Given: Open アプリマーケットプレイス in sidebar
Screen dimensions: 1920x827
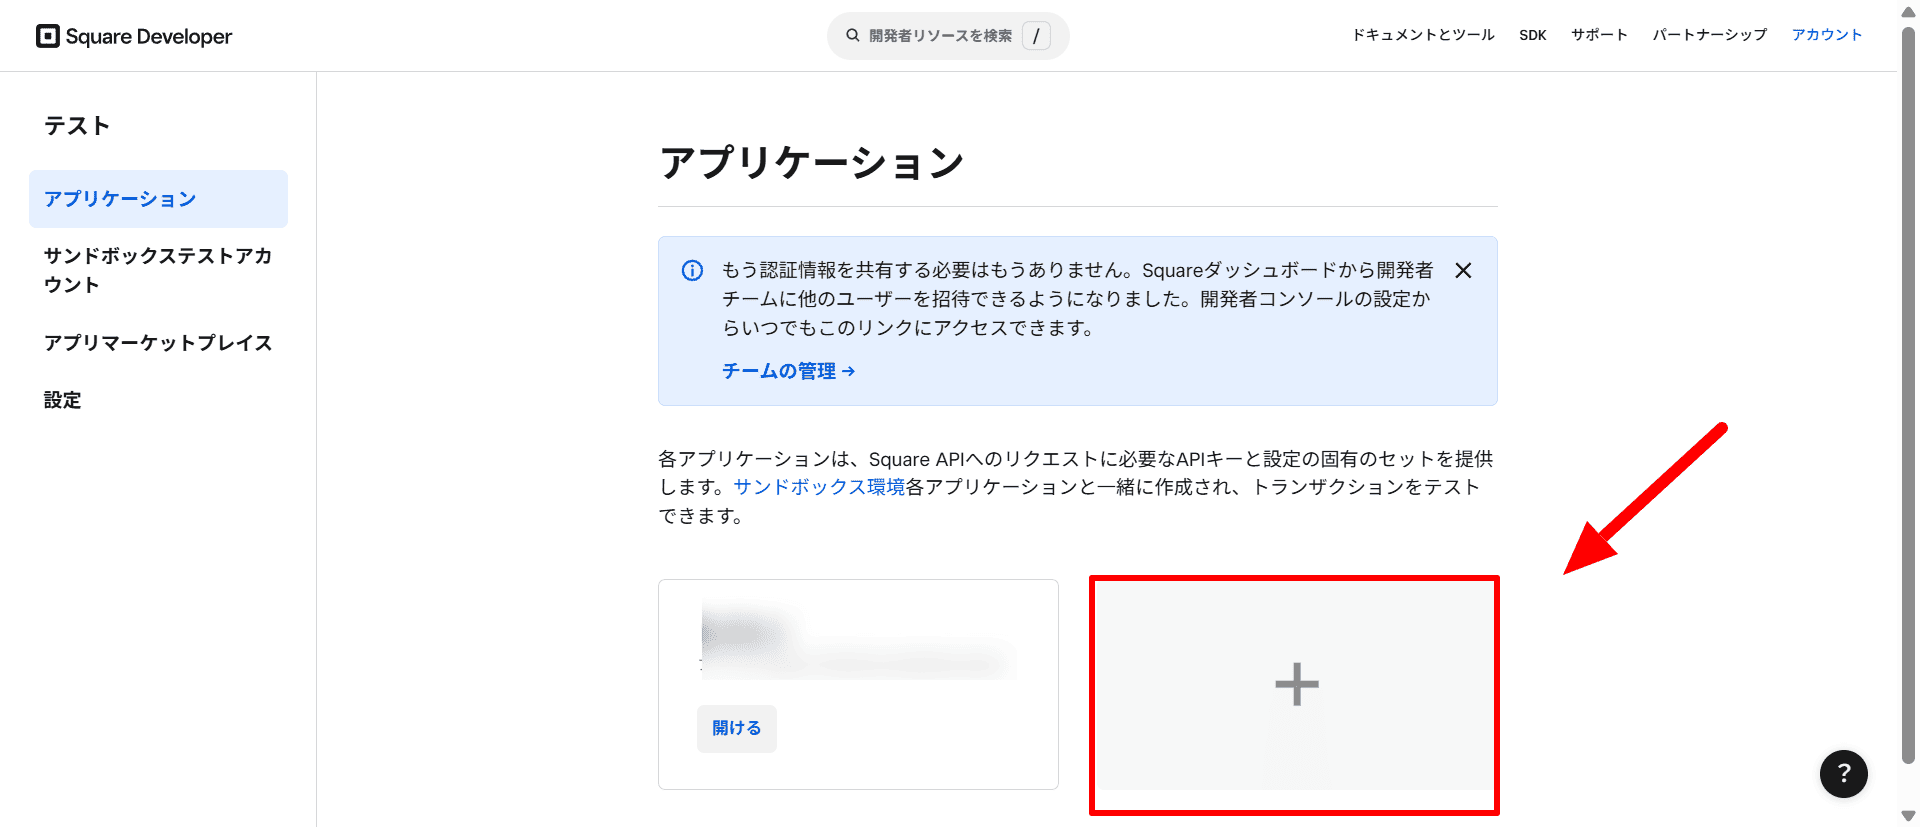Looking at the screenshot, I should [x=158, y=343].
